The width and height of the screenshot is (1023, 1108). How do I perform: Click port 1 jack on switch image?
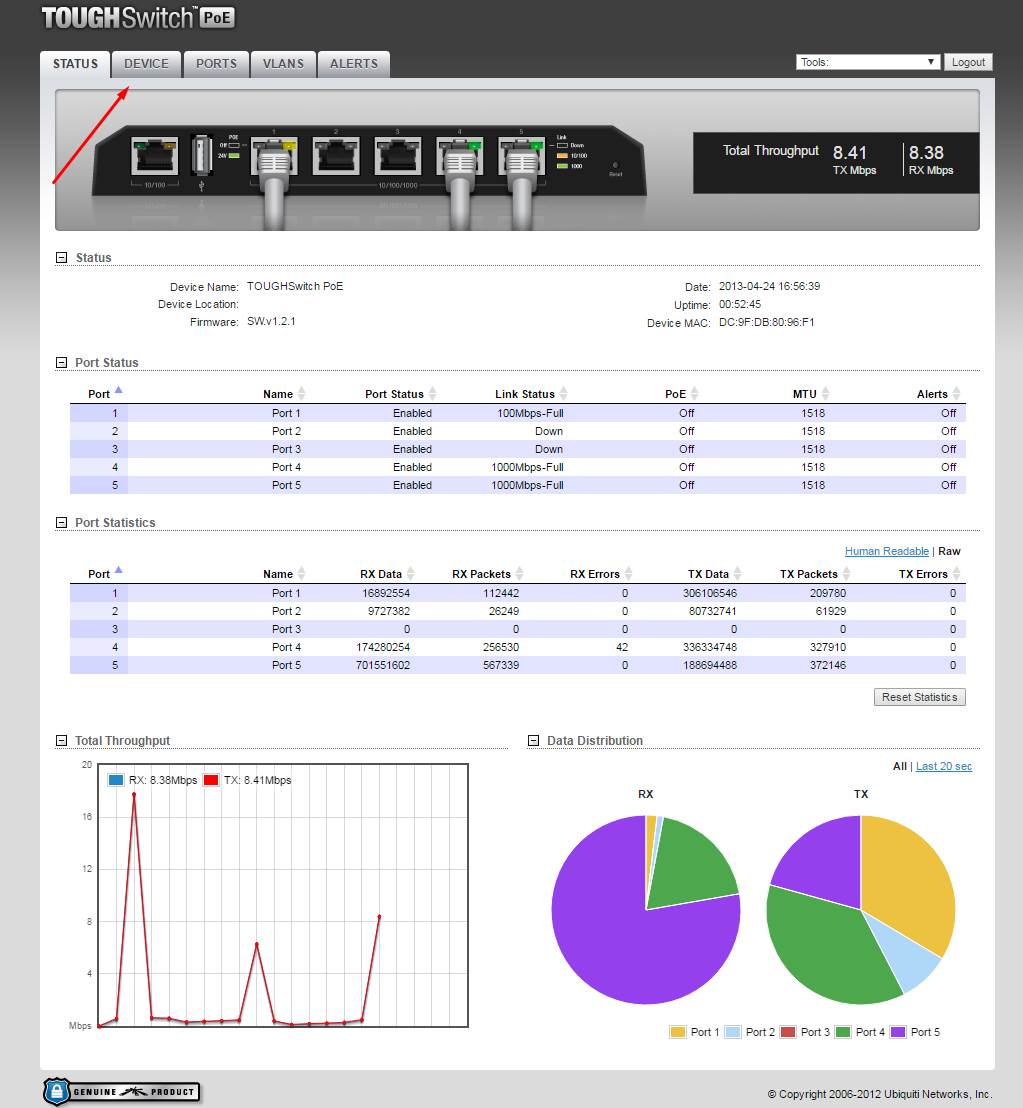coord(274,155)
